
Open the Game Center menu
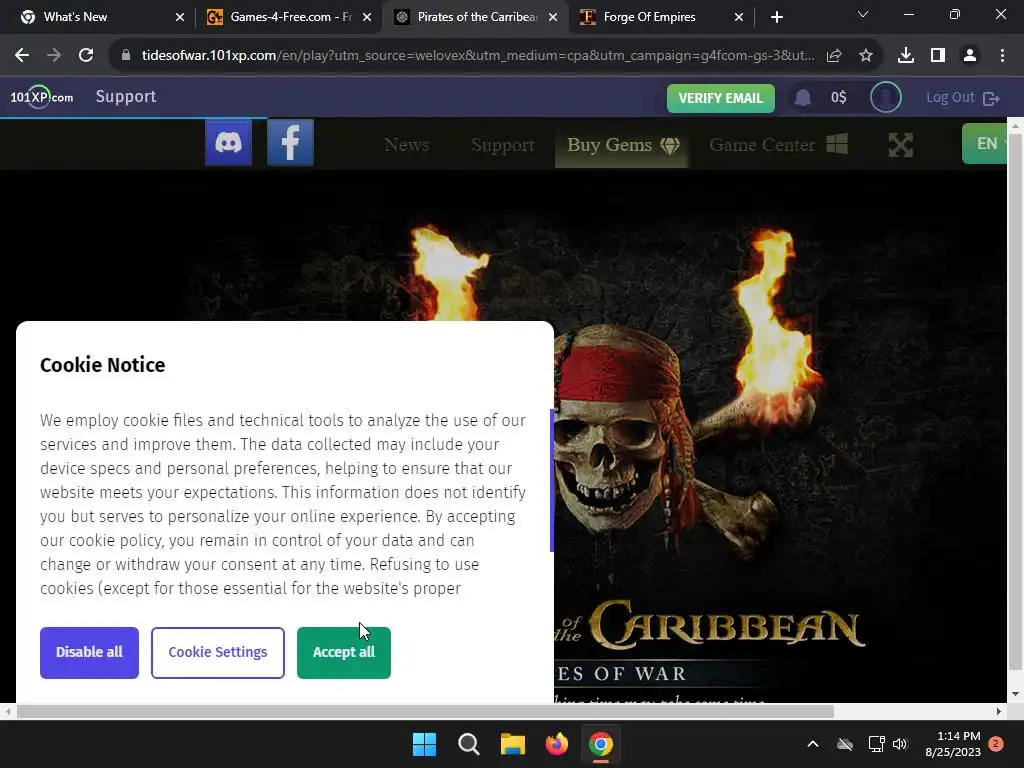pyautogui.click(x=778, y=145)
